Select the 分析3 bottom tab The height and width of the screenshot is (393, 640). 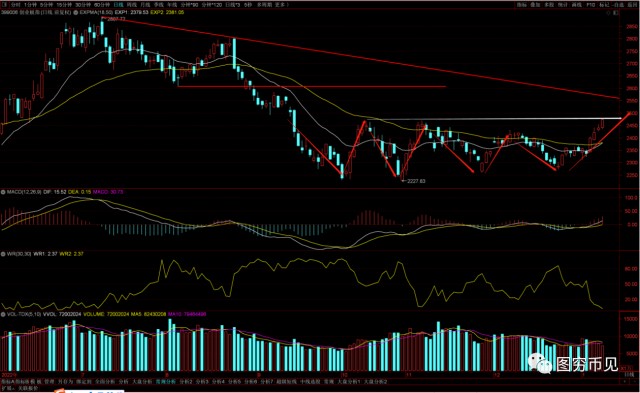pos(201,382)
